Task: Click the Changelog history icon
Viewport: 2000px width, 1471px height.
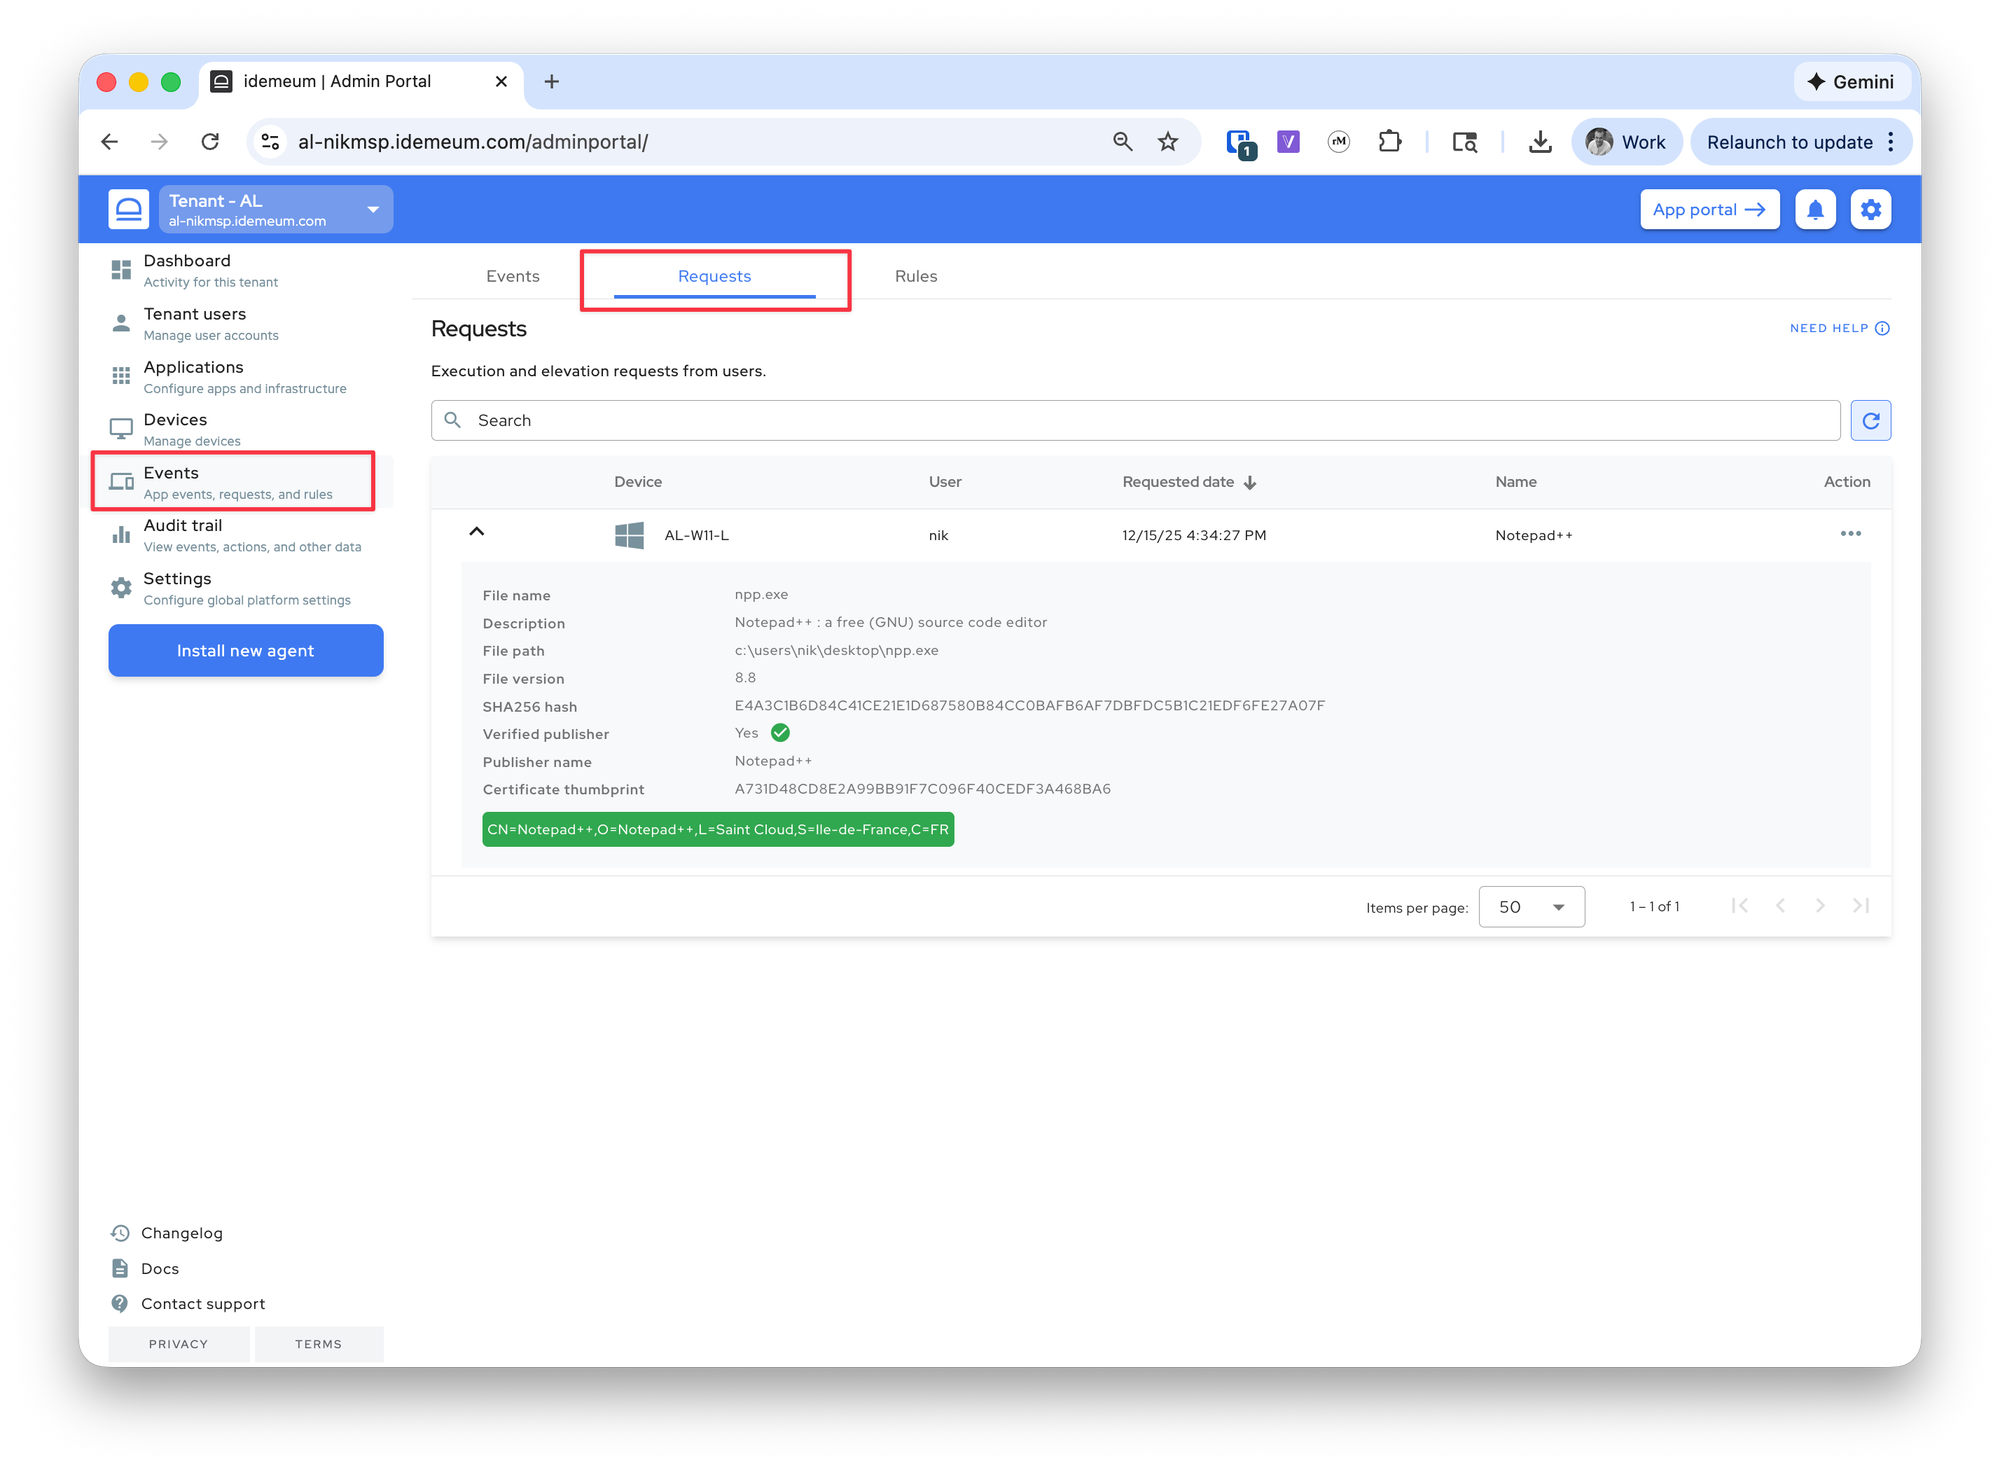Action: coord(120,1233)
